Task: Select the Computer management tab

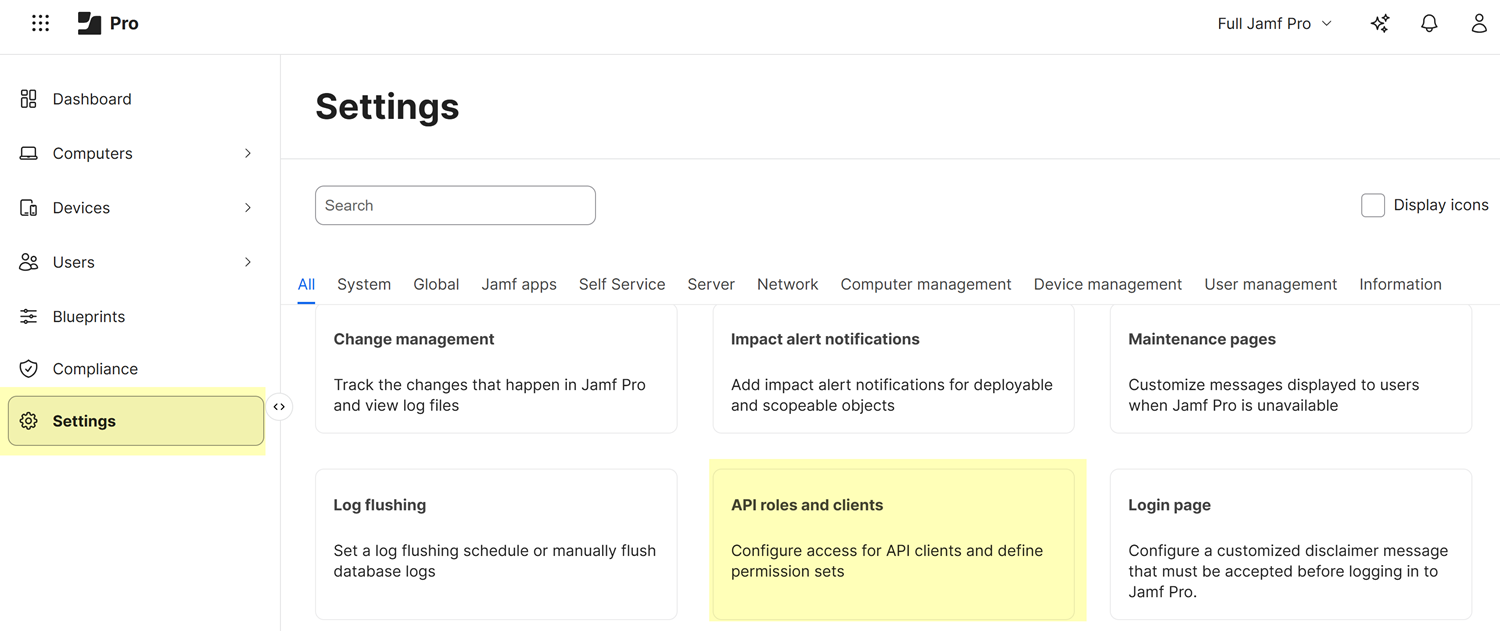Action: (925, 284)
